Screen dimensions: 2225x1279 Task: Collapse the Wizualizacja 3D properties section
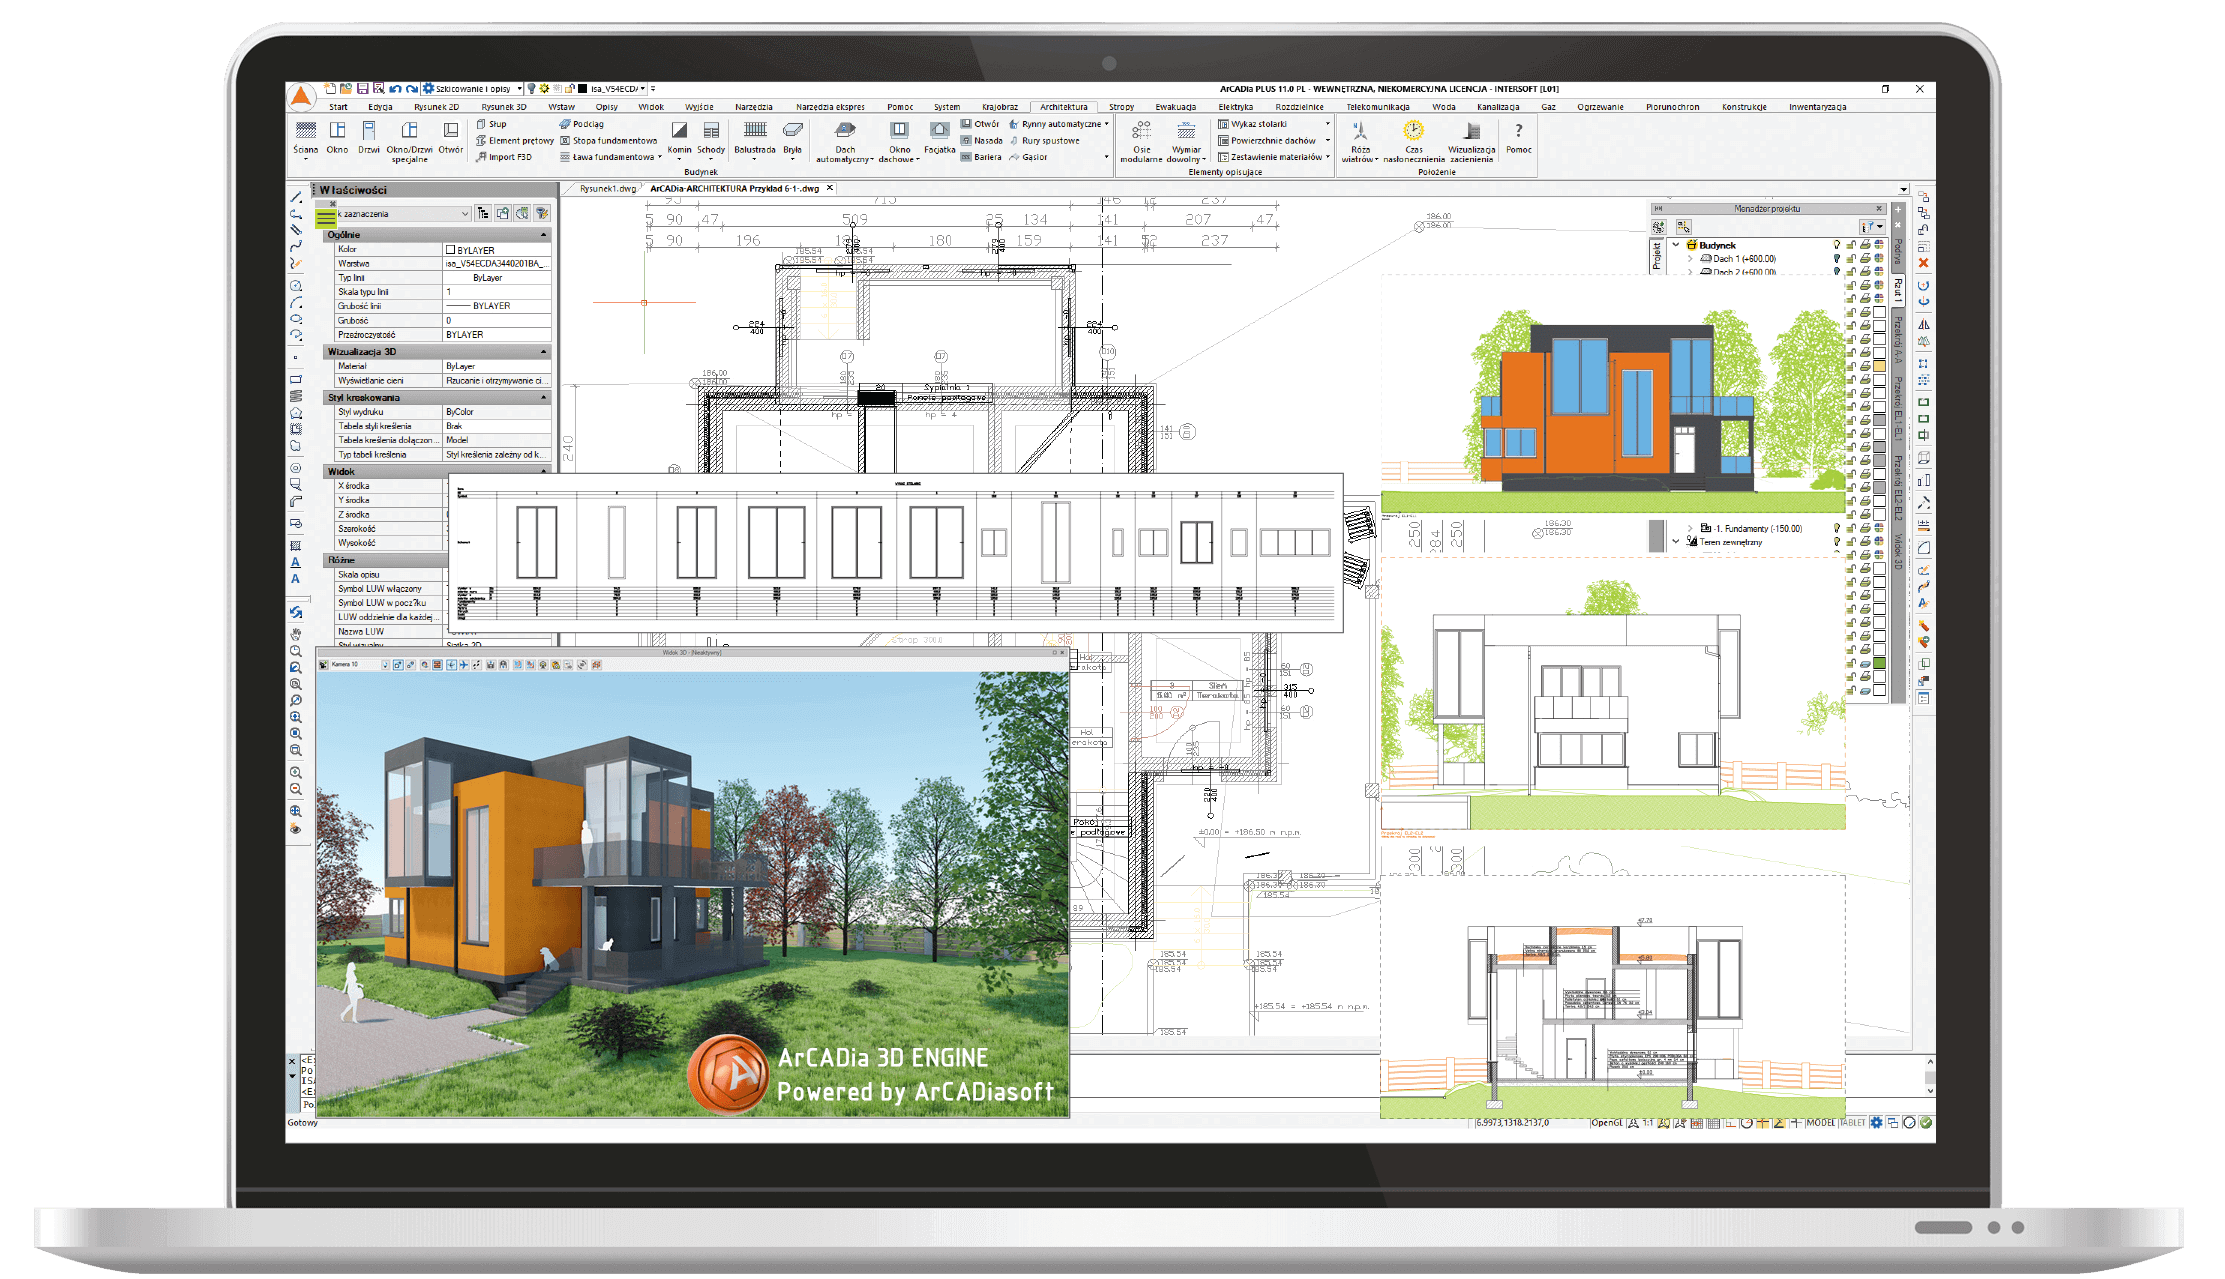(544, 352)
